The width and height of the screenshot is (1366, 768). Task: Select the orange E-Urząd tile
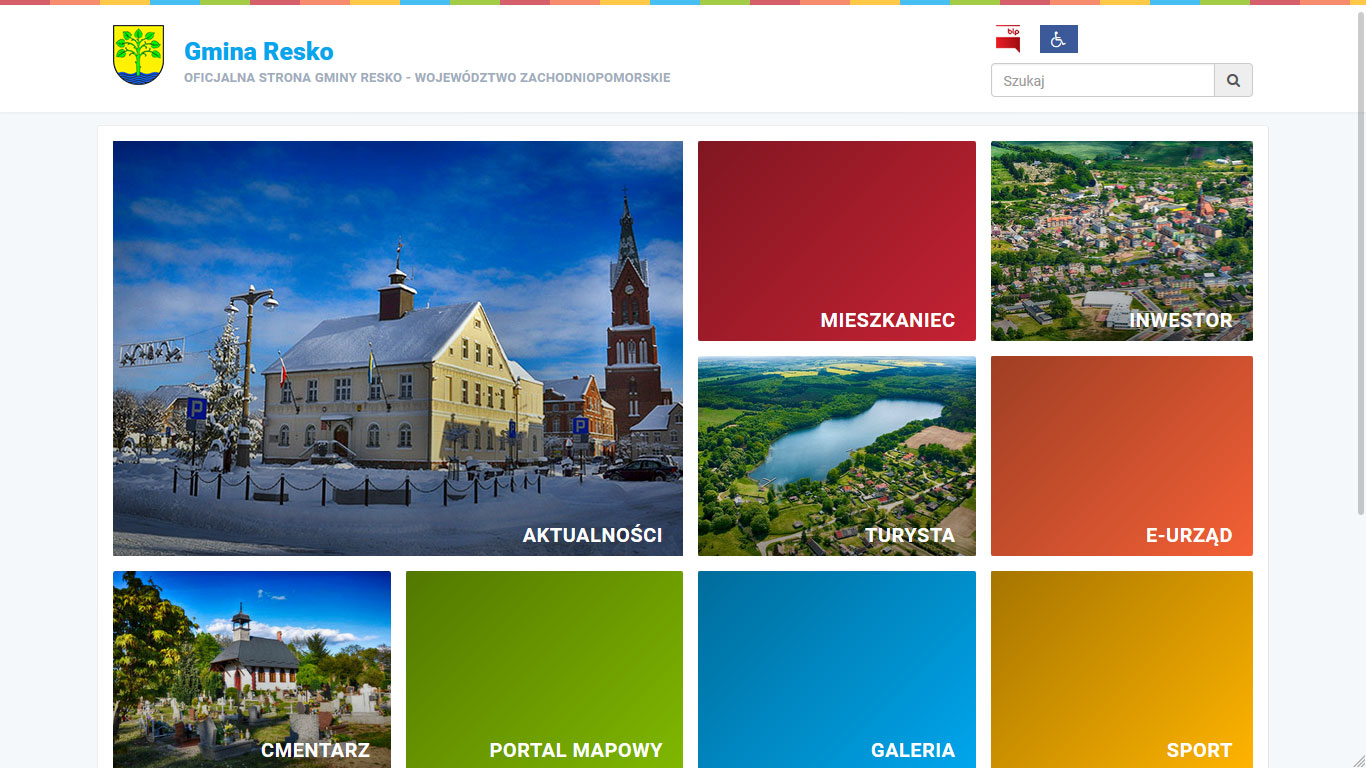coord(1121,456)
